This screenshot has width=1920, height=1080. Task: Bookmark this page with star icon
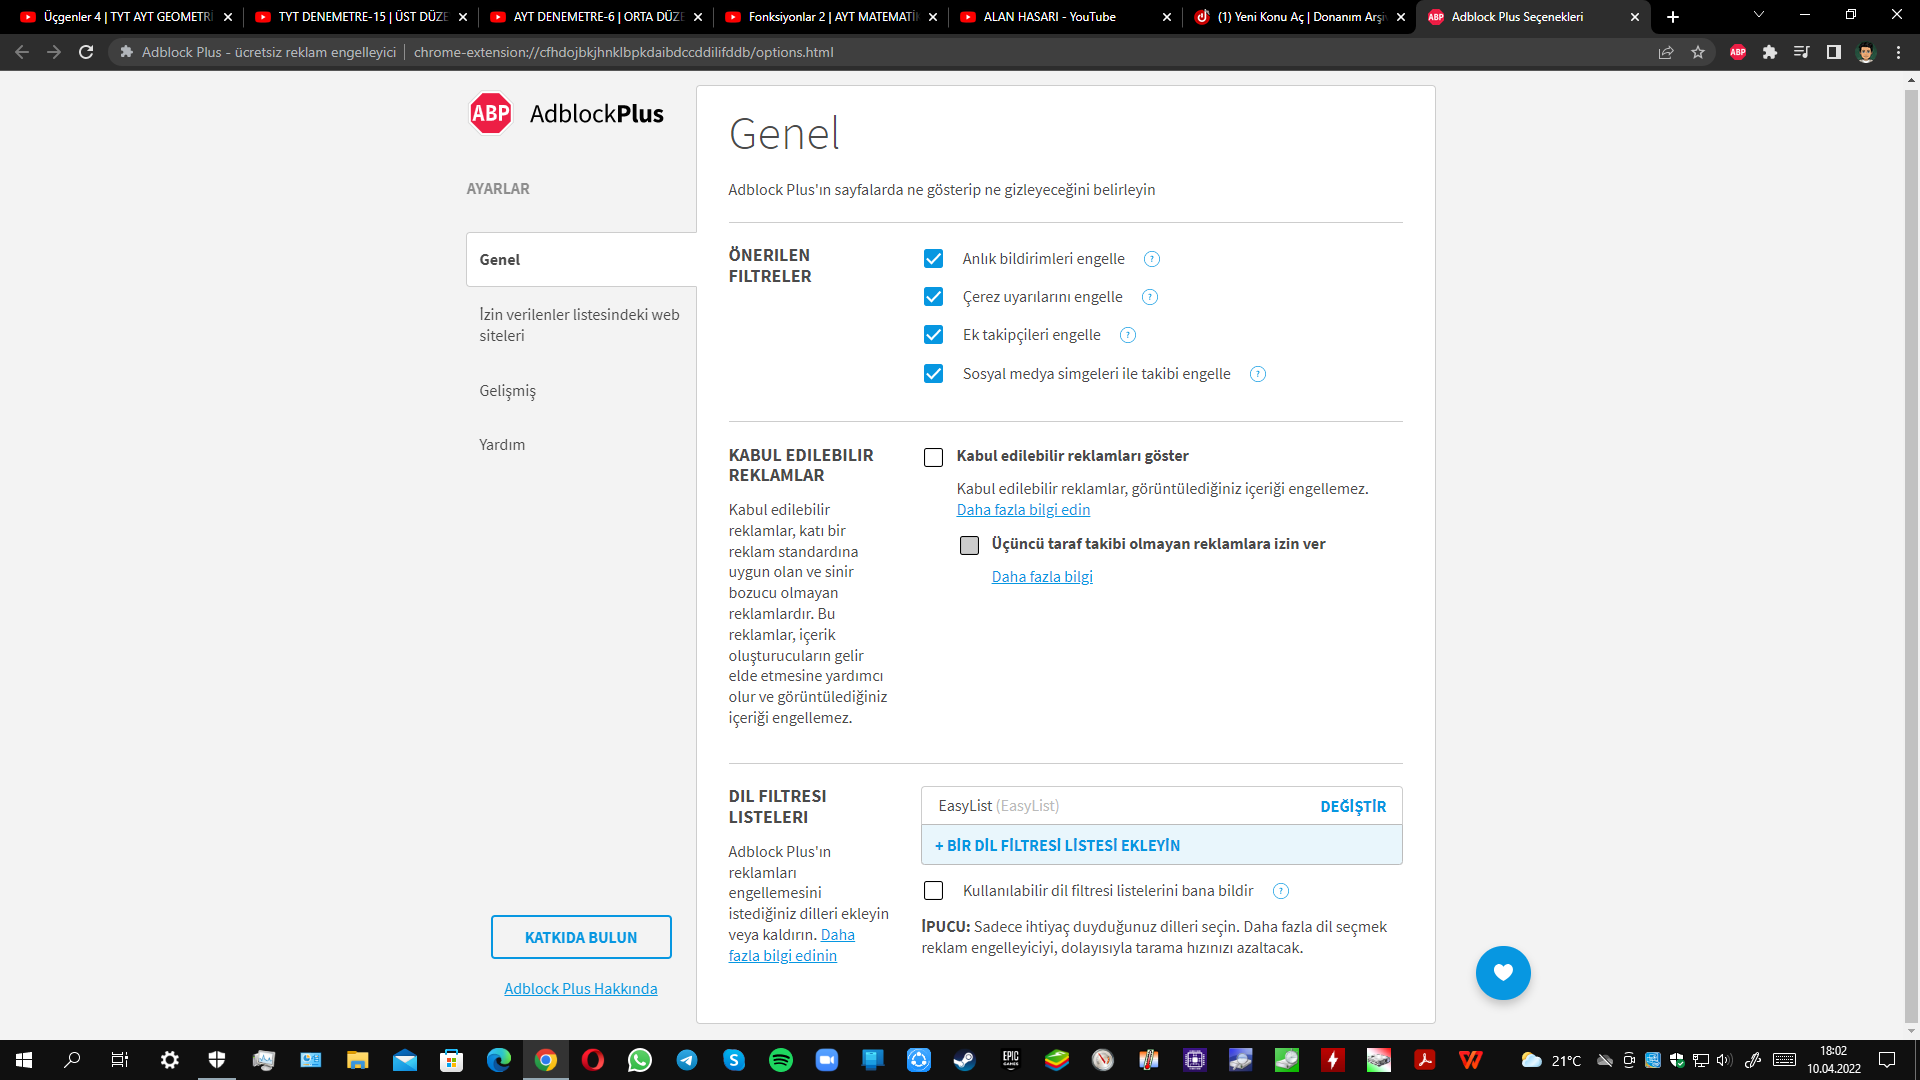coord(1698,52)
